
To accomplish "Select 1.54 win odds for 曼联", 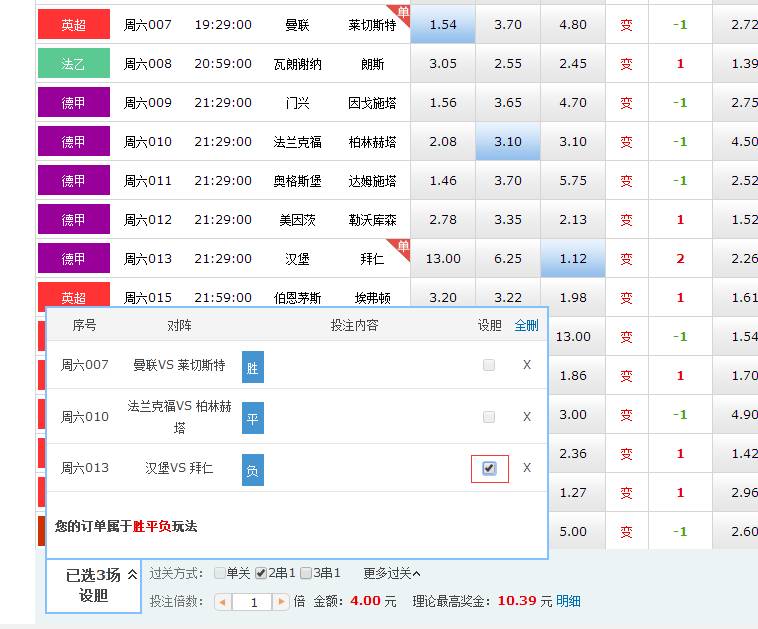I will coord(442,25).
